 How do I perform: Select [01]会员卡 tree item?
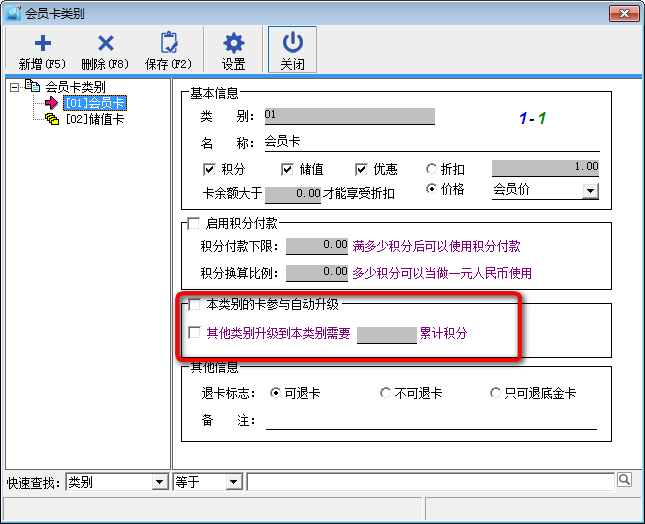point(95,103)
